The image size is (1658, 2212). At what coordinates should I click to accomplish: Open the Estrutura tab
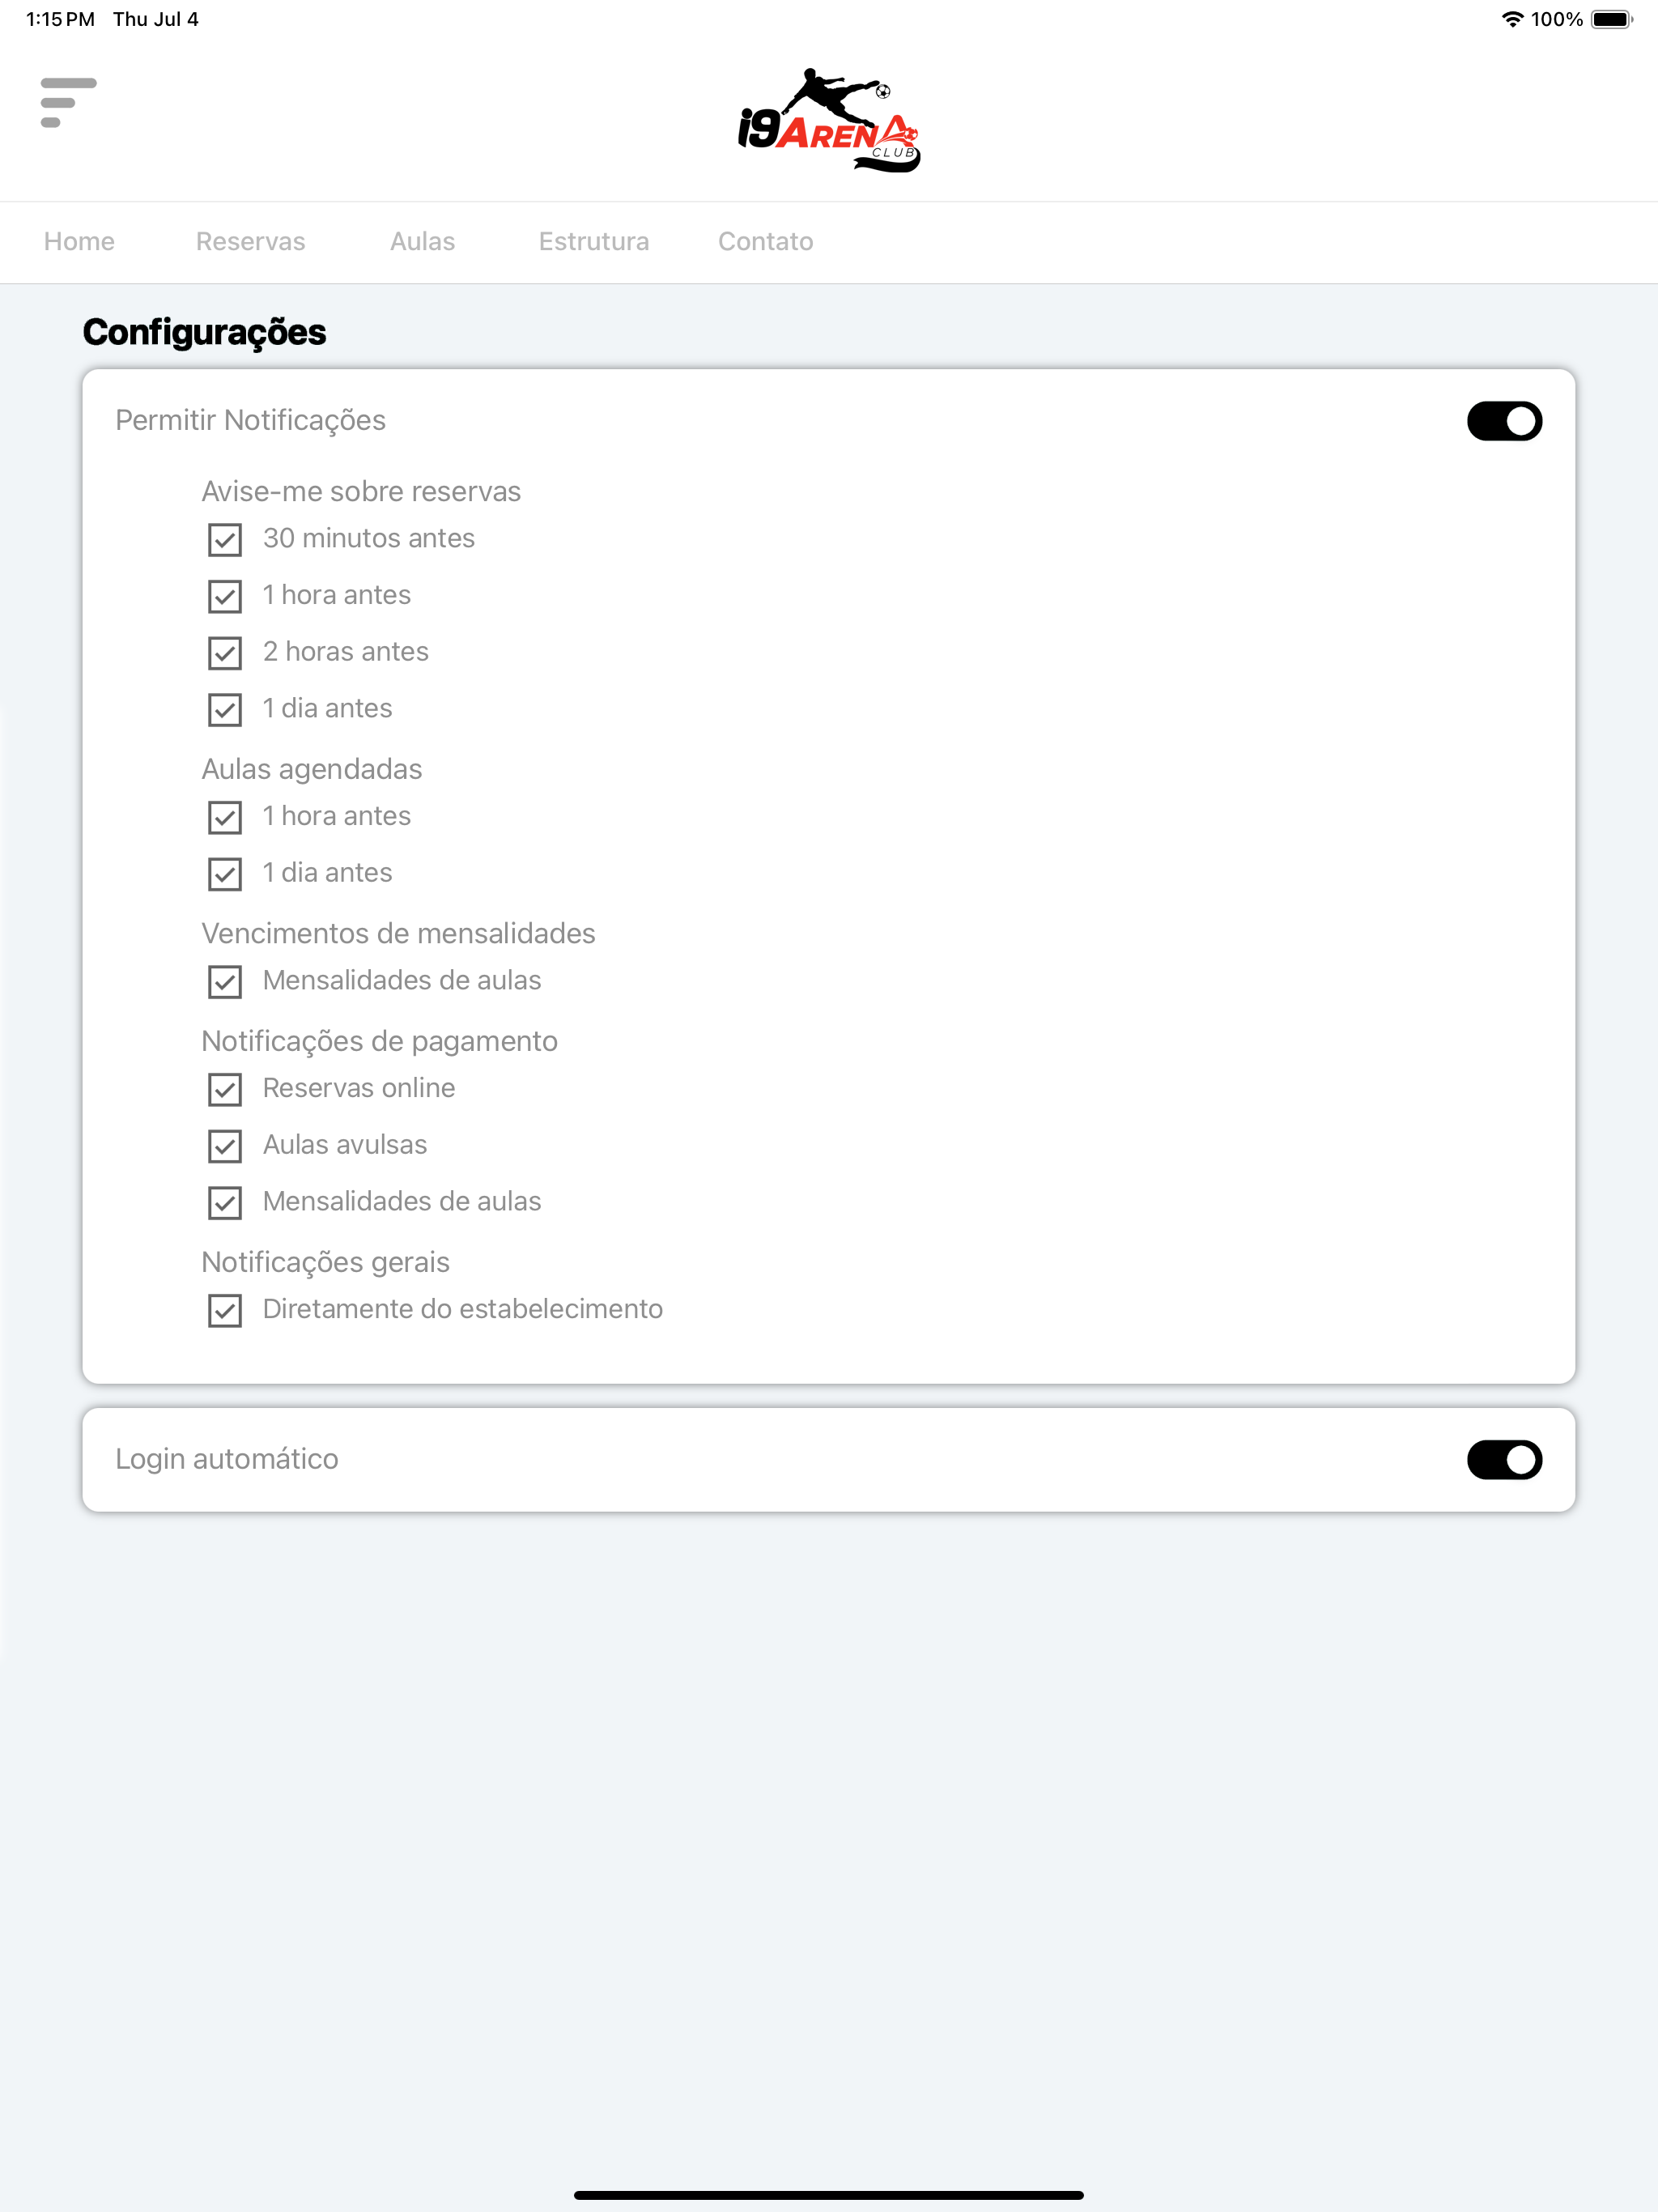click(594, 242)
